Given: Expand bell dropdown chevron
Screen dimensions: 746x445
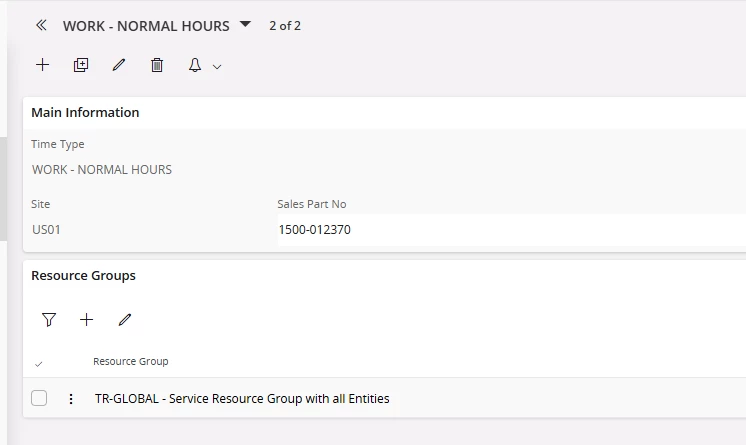Looking at the screenshot, I should [x=217, y=67].
